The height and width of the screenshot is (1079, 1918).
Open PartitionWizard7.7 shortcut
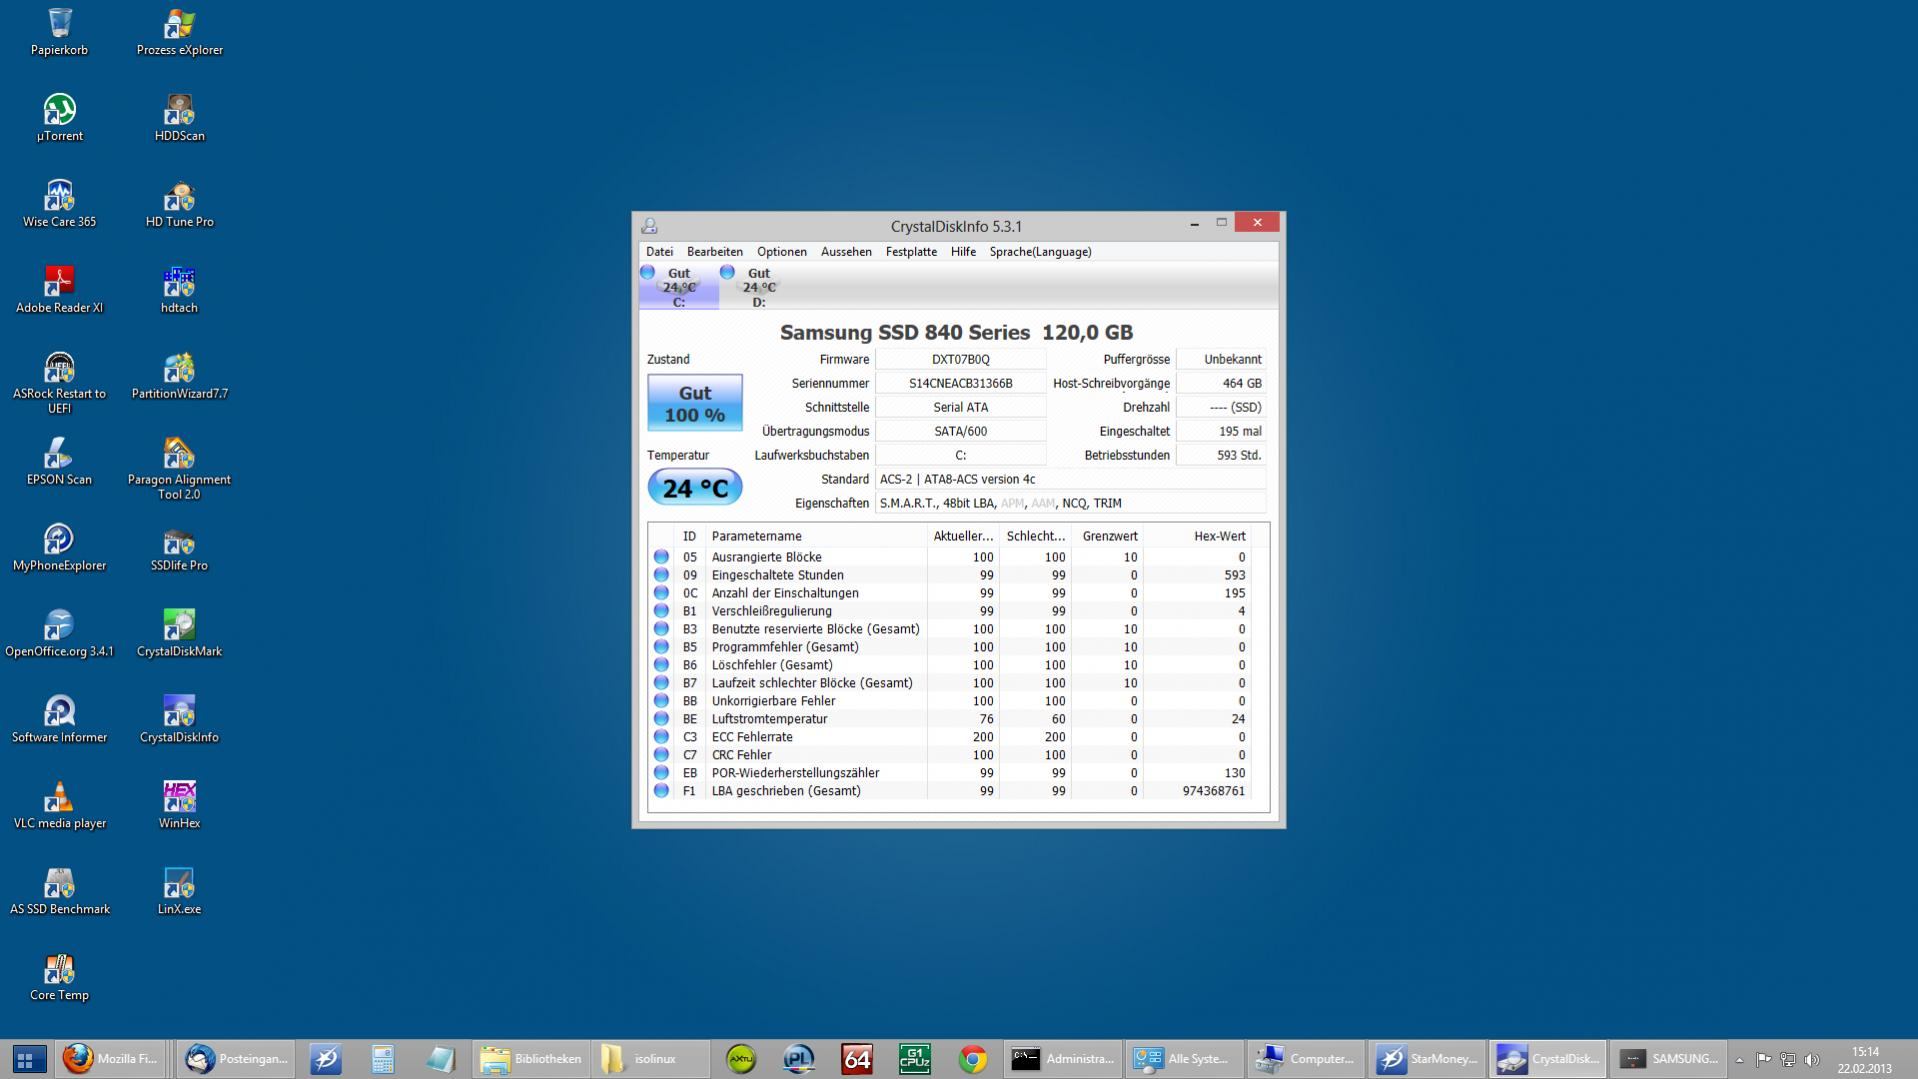[x=179, y=376]
